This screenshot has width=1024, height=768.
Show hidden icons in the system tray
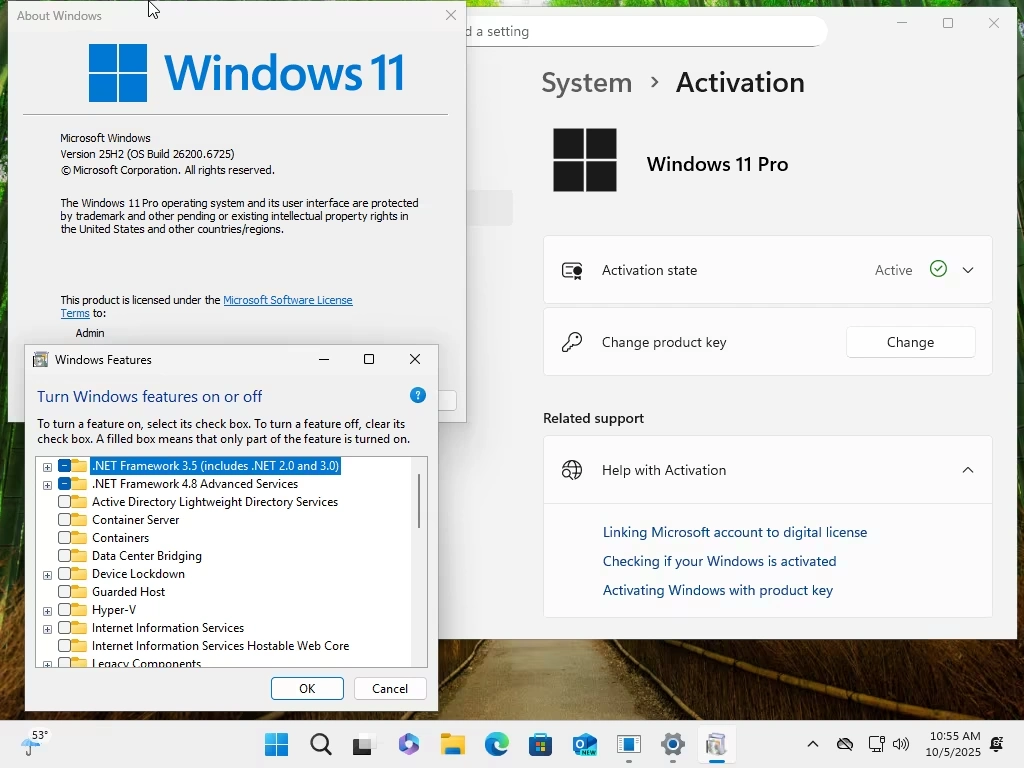click(813, 744)
